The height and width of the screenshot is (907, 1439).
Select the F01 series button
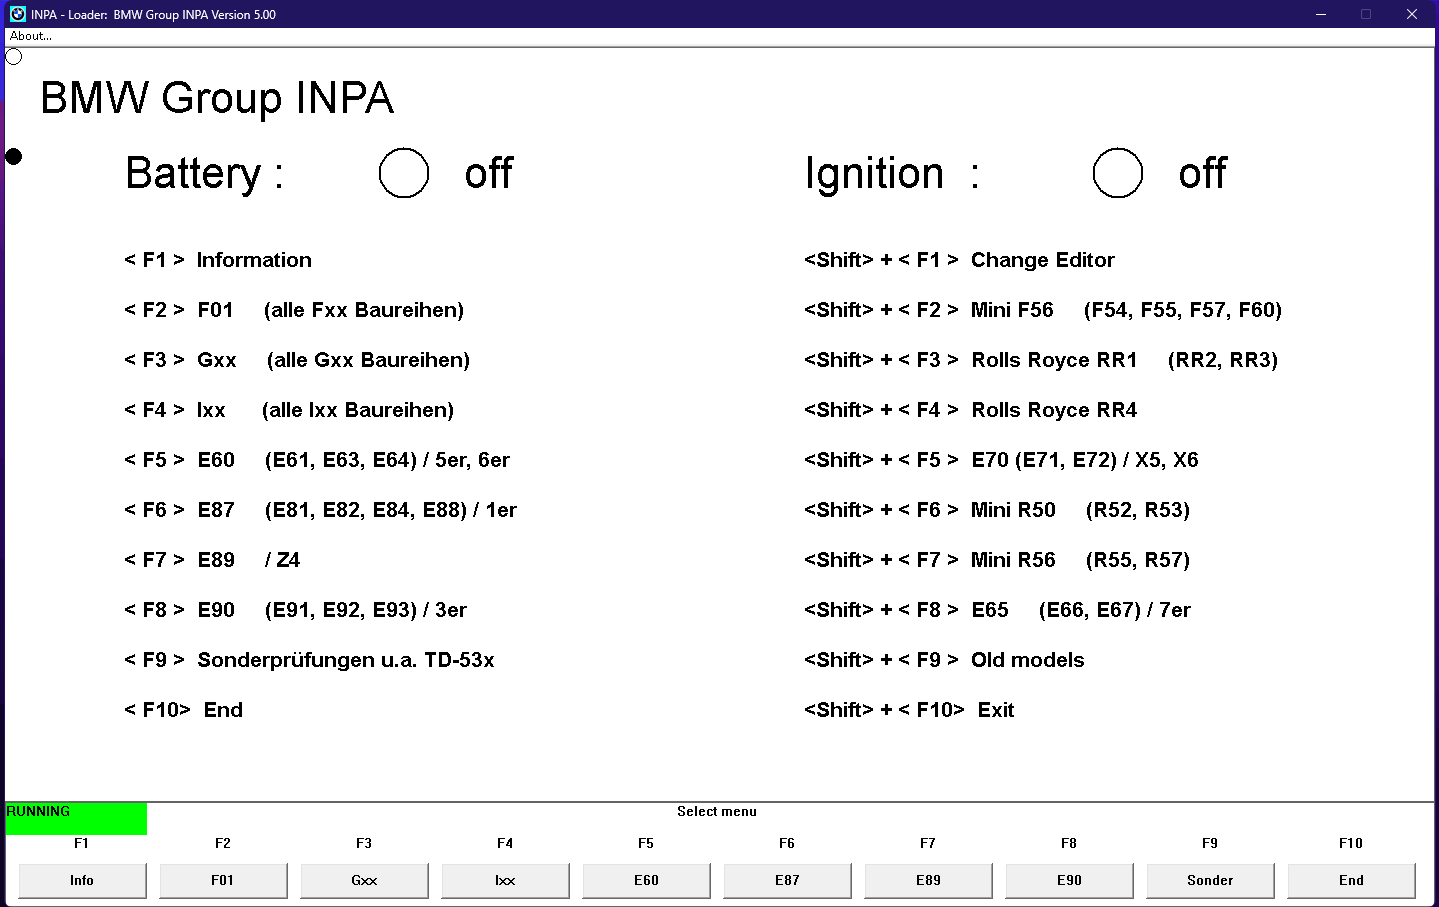coord(223,880)
